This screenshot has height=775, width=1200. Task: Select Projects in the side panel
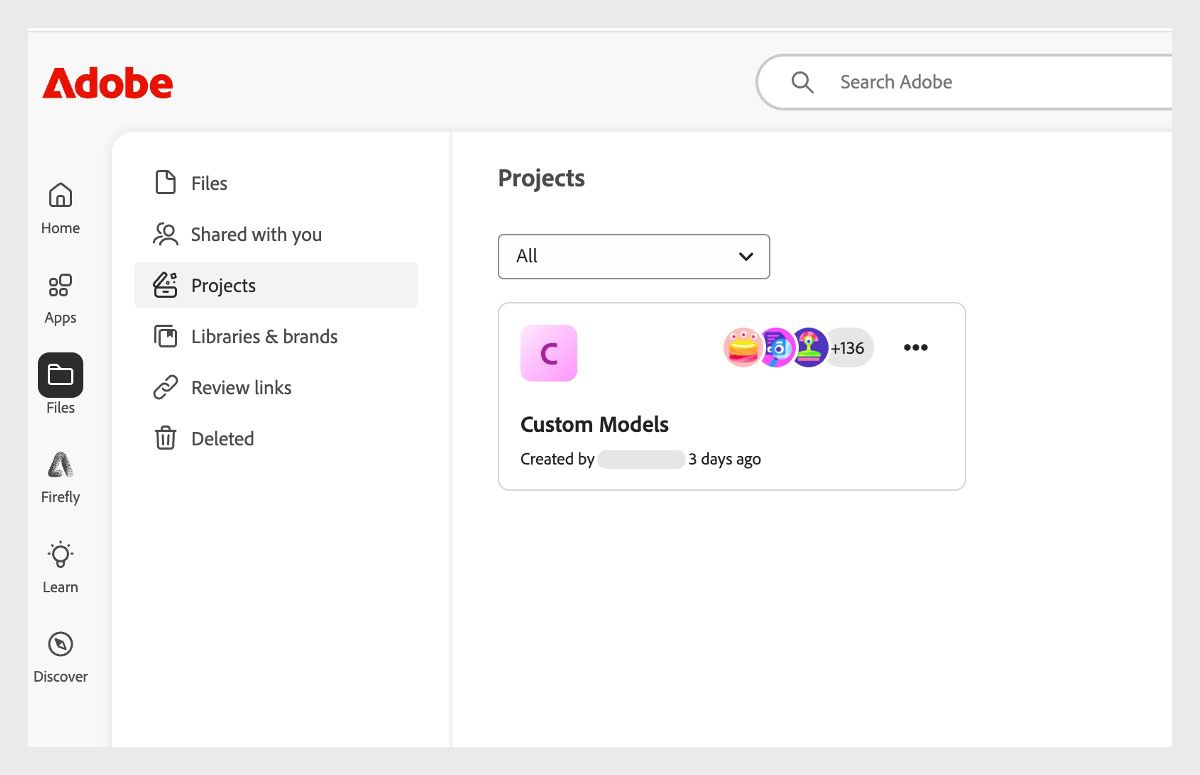[x=223, y=285]
